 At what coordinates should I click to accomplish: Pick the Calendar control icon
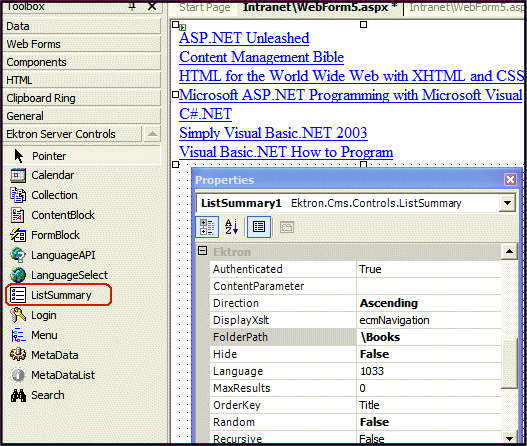pos(18,175)
